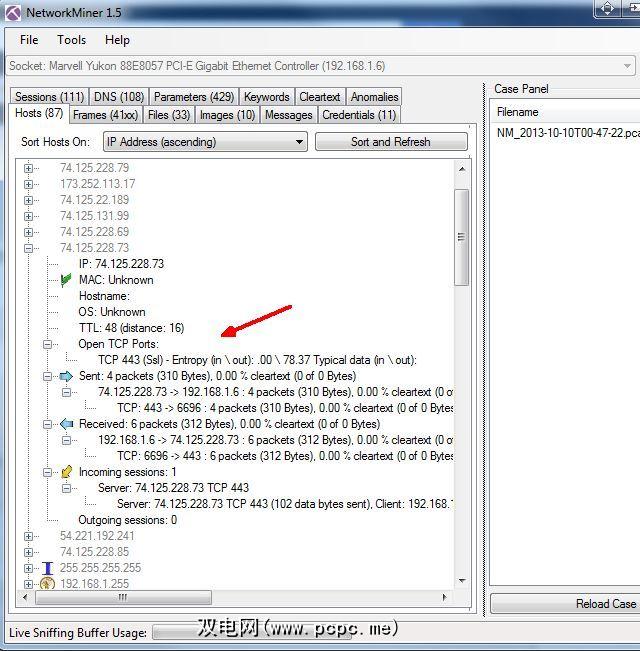Viewport: 640px width, 651px height.
Task: Switch to the Images (10) tab
Action: (227, 115)
